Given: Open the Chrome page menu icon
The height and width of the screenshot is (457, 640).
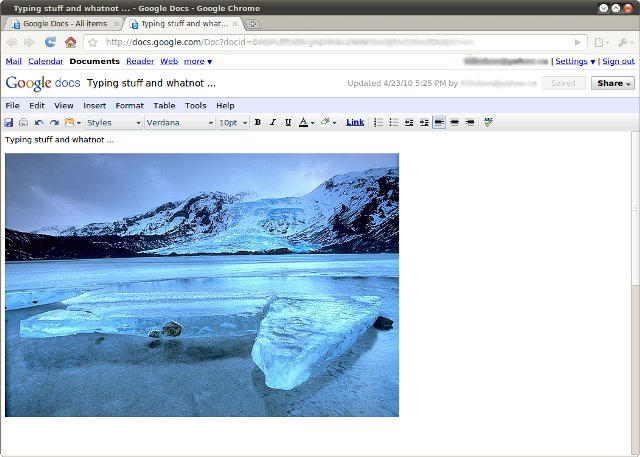Looking at the screenshot, I should tap(601, 42).
